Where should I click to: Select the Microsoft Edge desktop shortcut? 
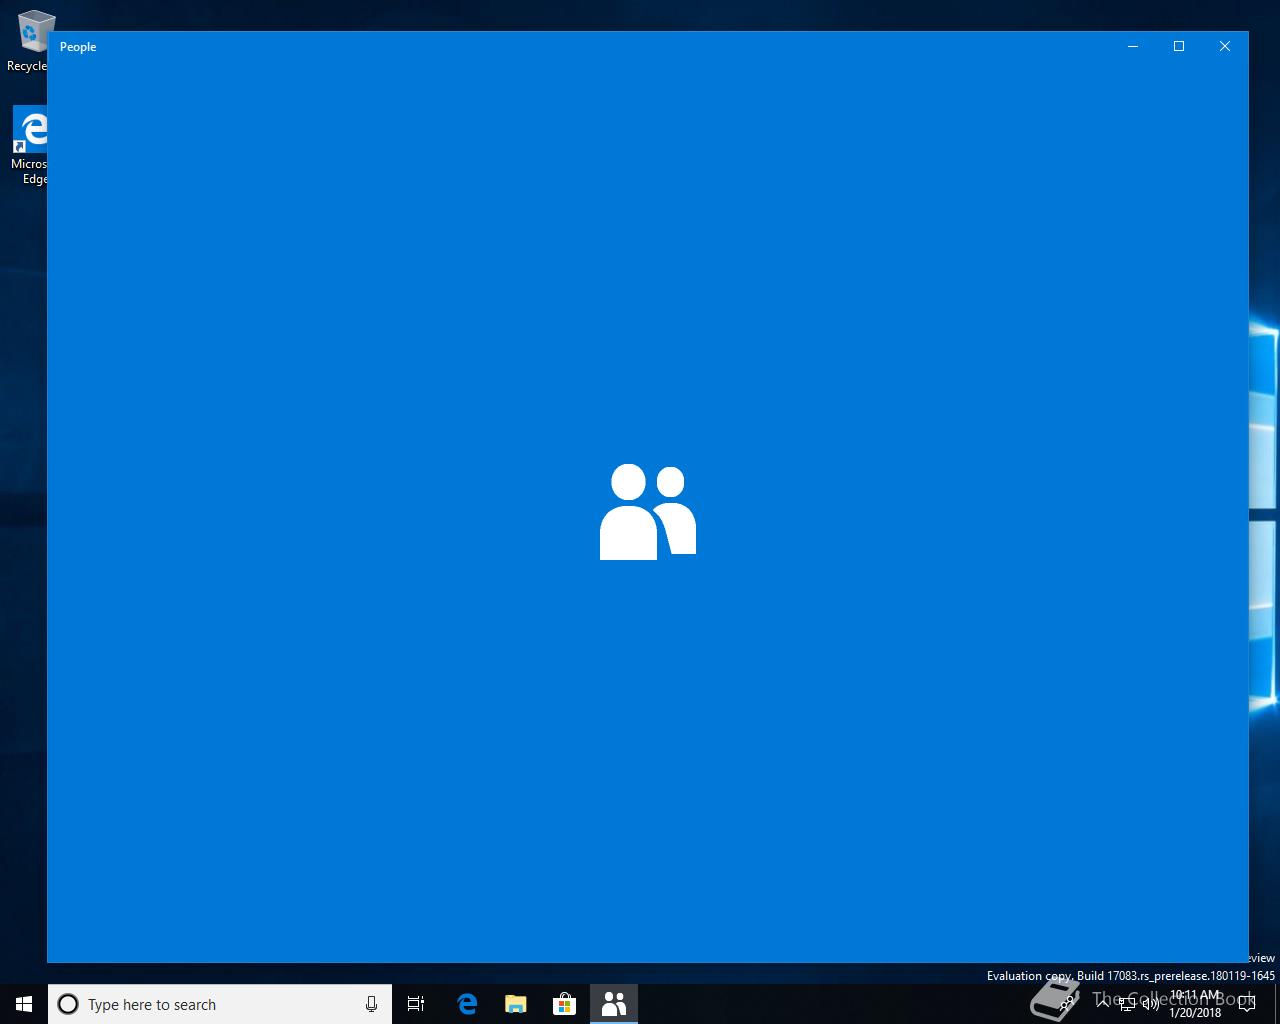tap(28, 146)
